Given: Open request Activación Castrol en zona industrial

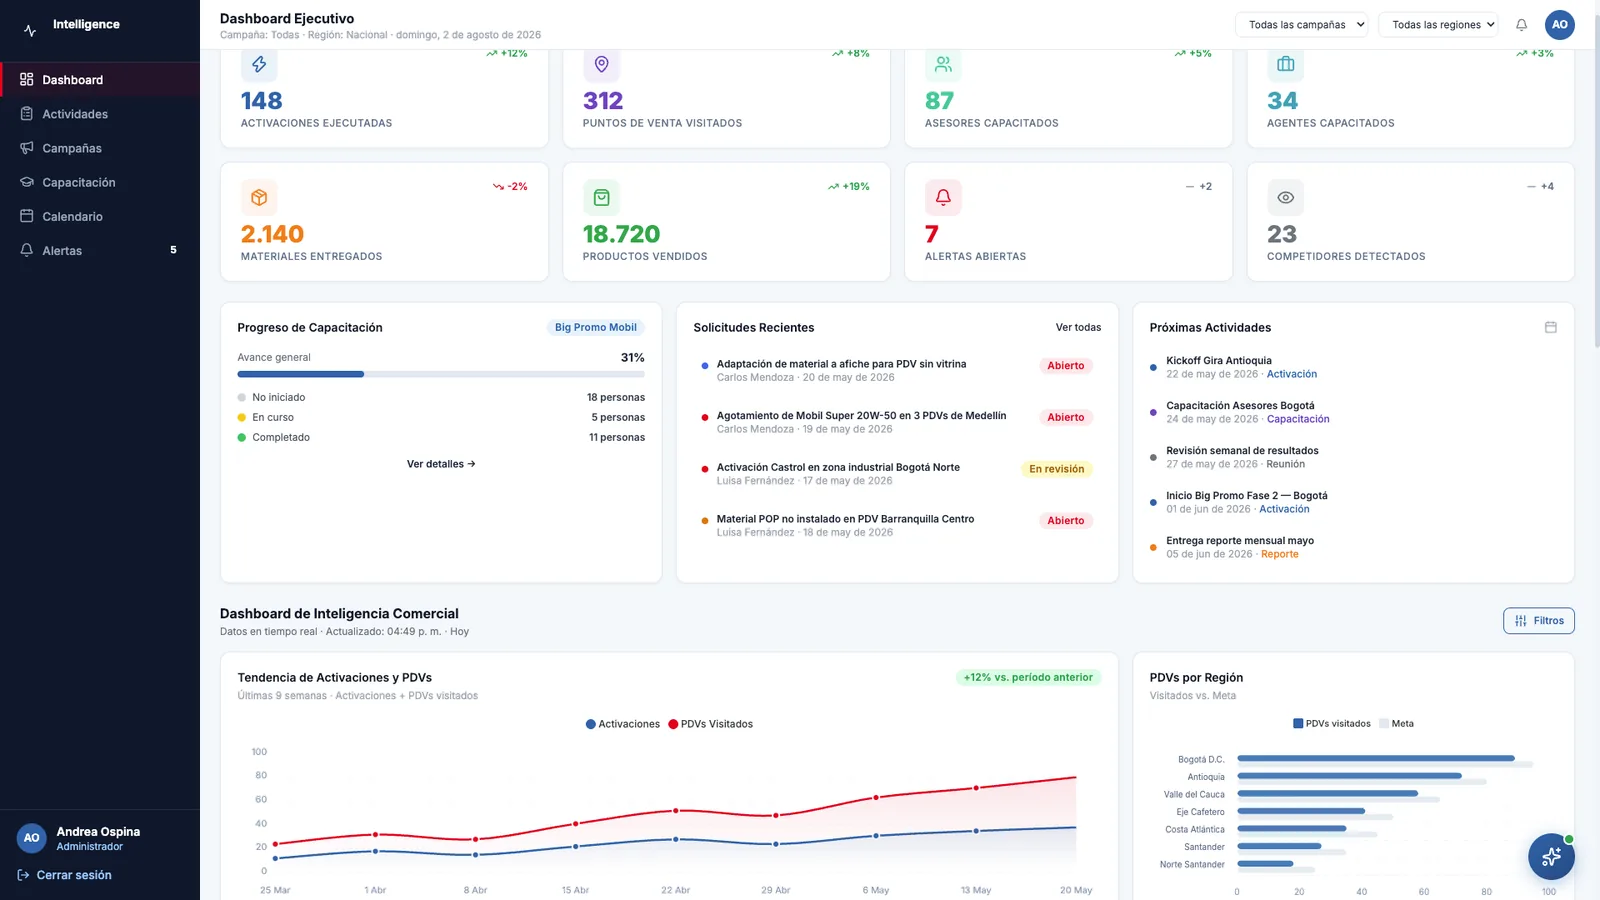Looking at the screenshot, I should pyautogui.click(x=897, y=474).
